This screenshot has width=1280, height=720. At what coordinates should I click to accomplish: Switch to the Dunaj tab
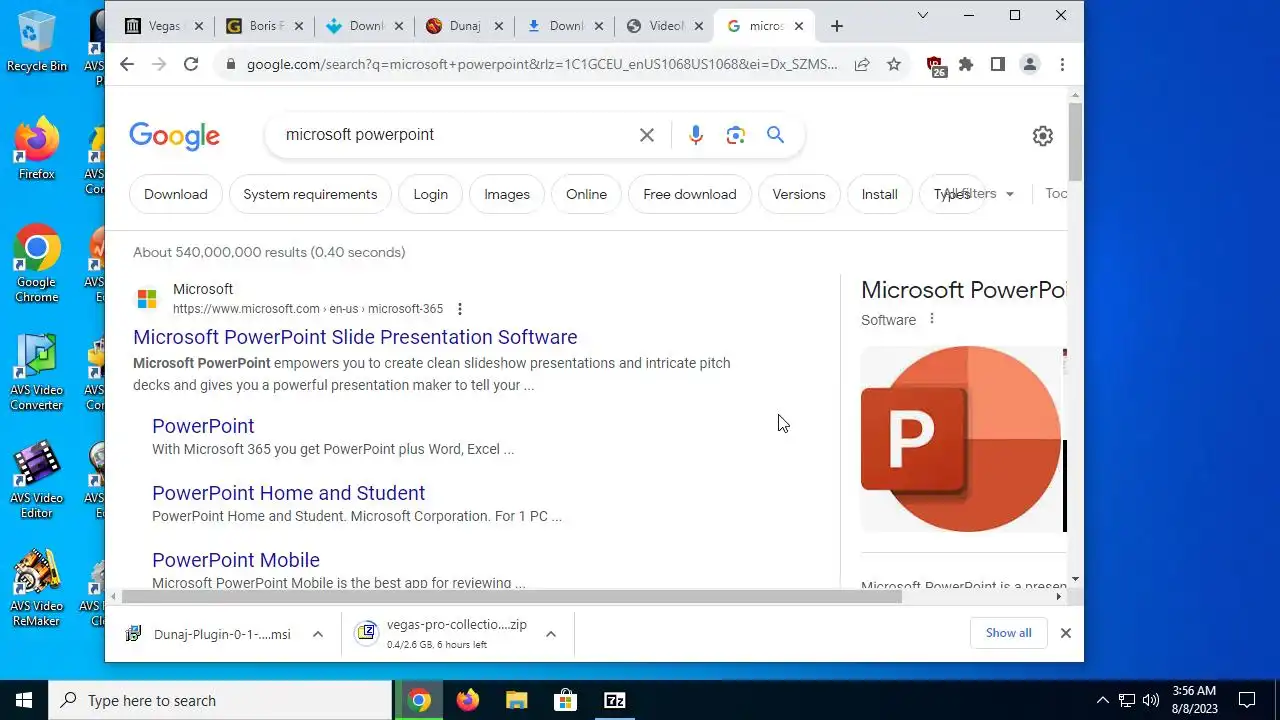tap(464, 26)
